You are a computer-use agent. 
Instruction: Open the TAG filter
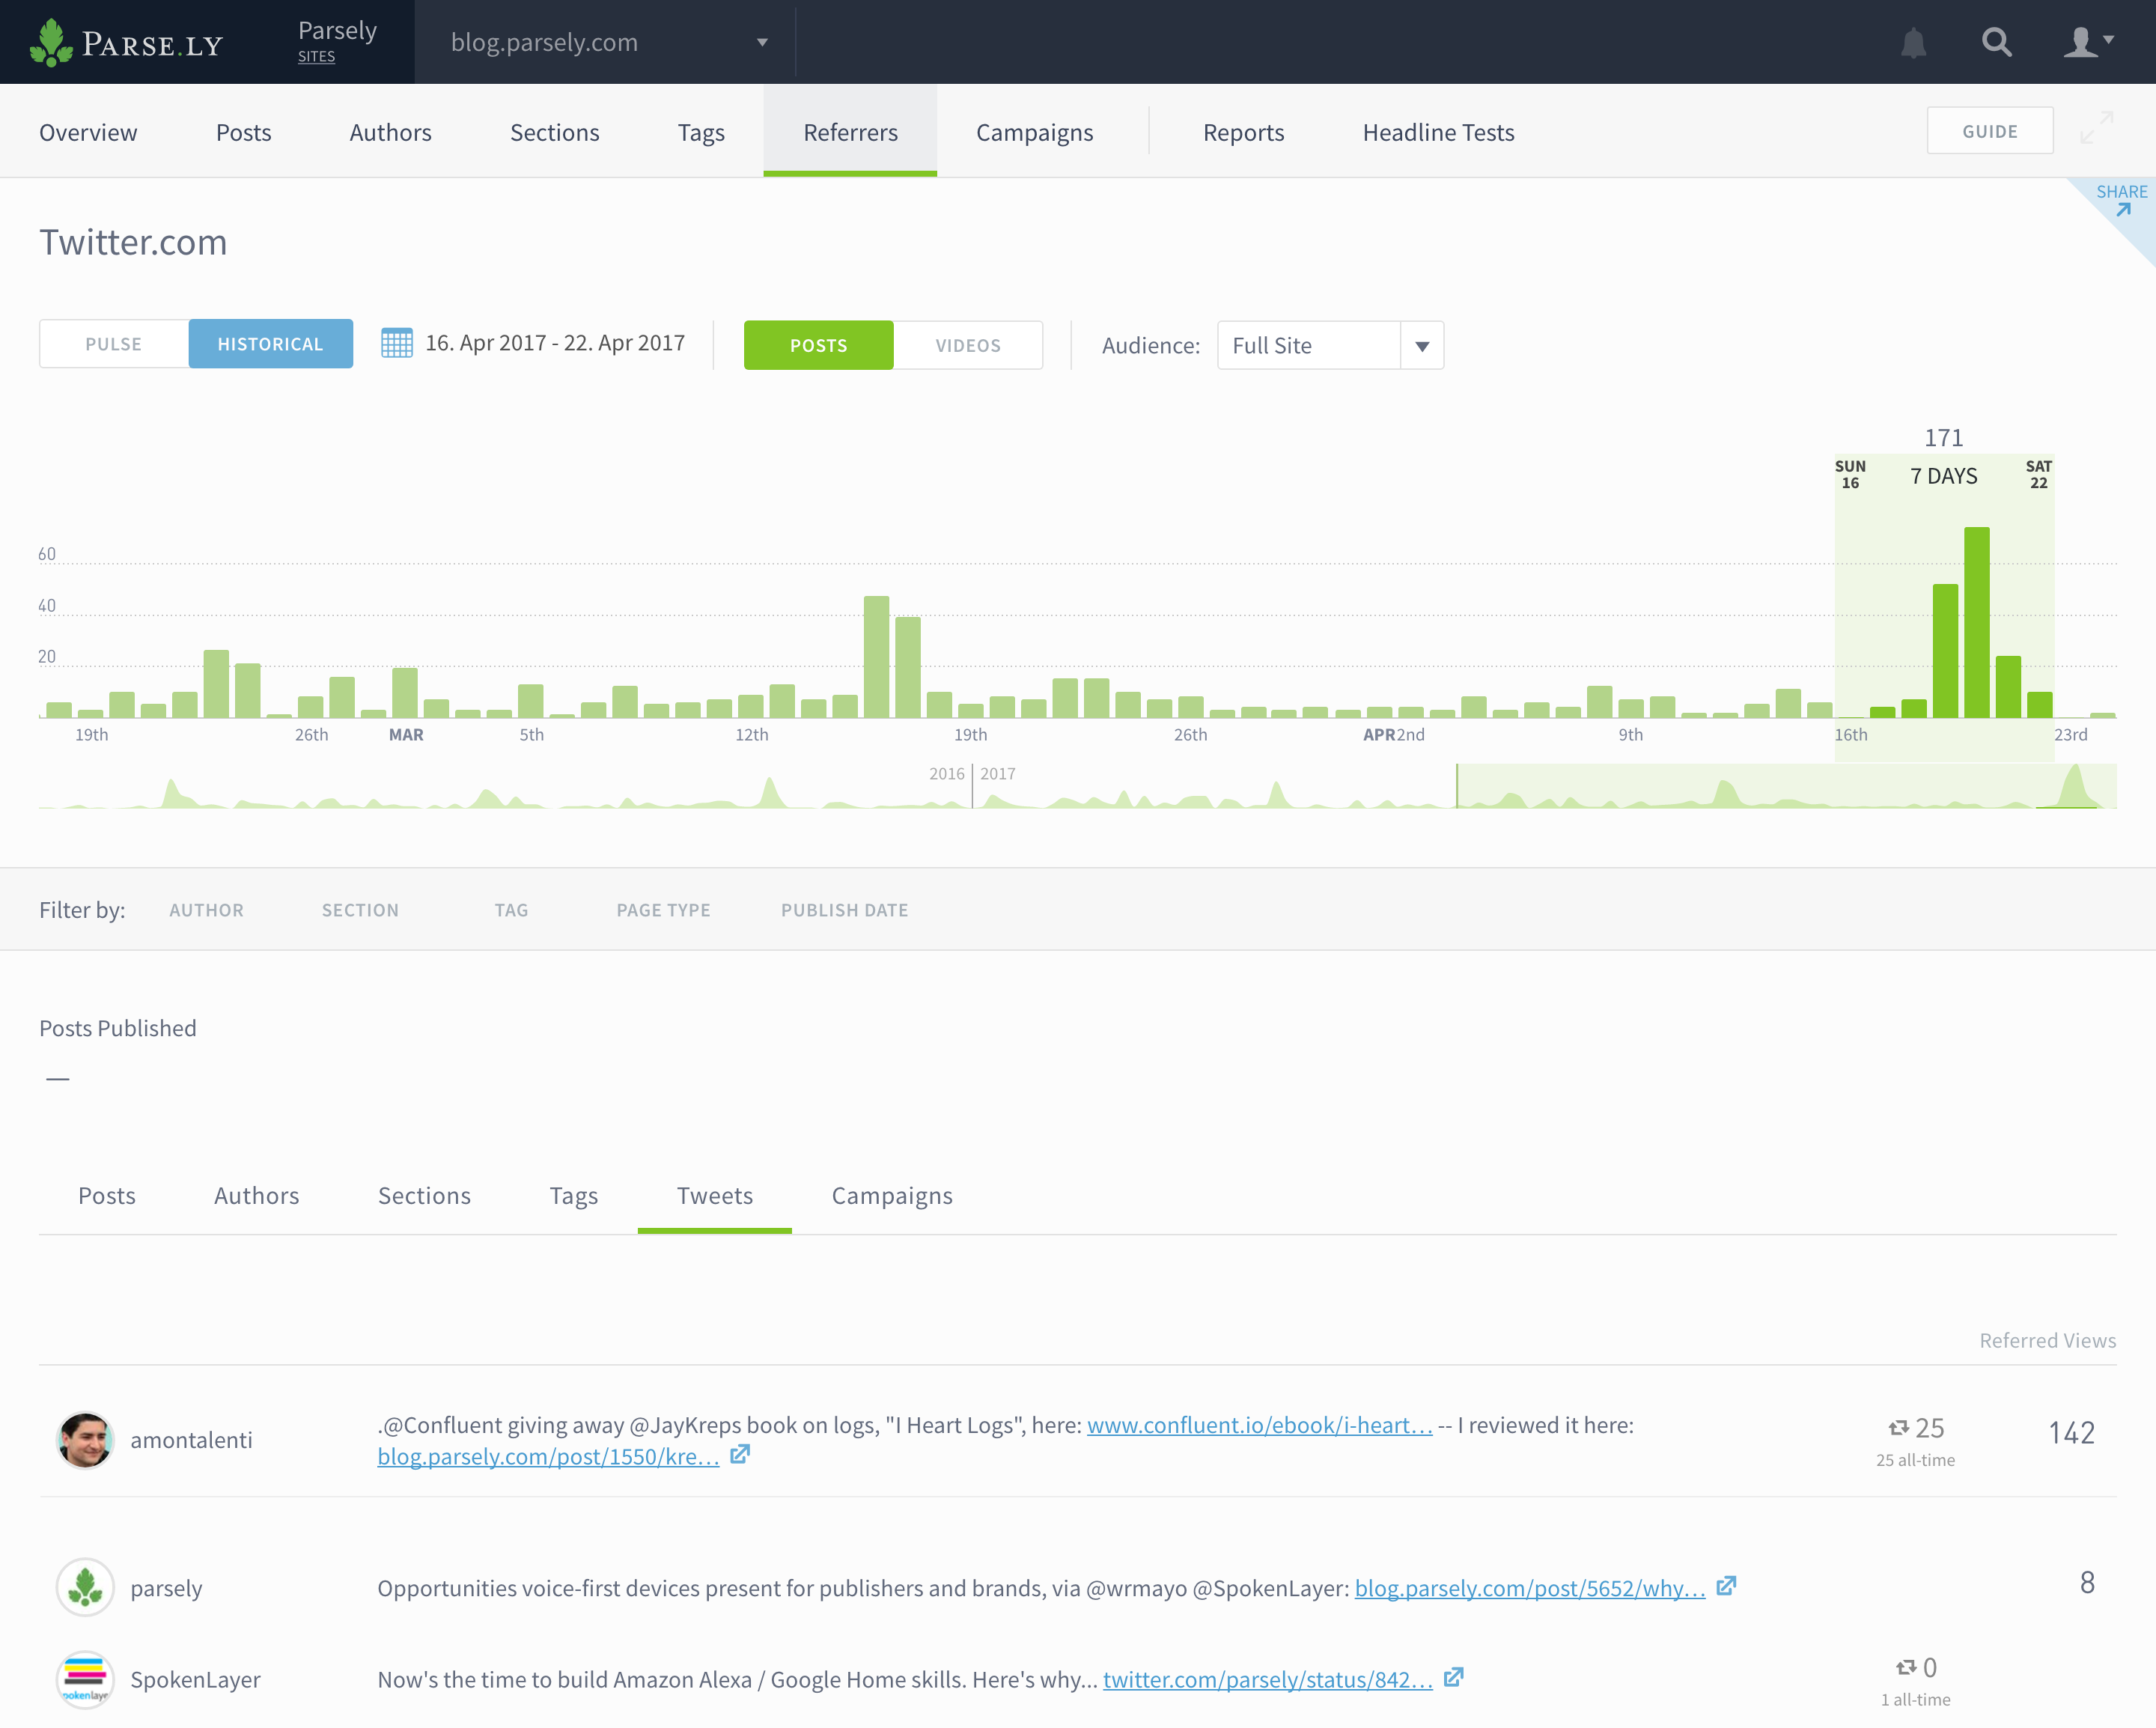pos(511,910)
